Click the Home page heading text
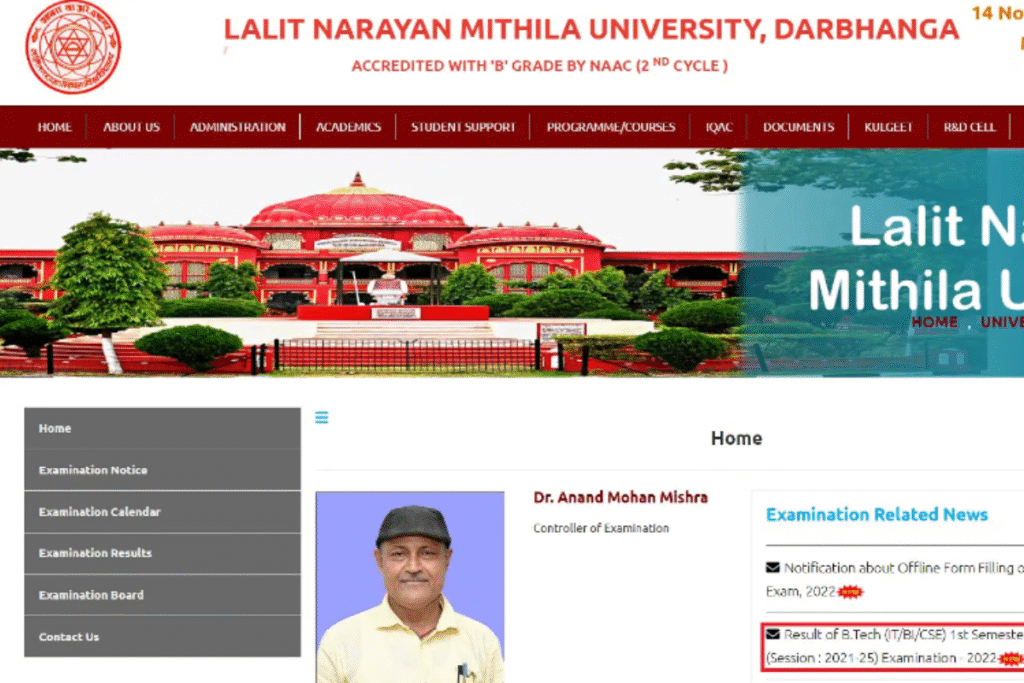The height and width of the screenshot is (683, 1024). click(737, 438)
